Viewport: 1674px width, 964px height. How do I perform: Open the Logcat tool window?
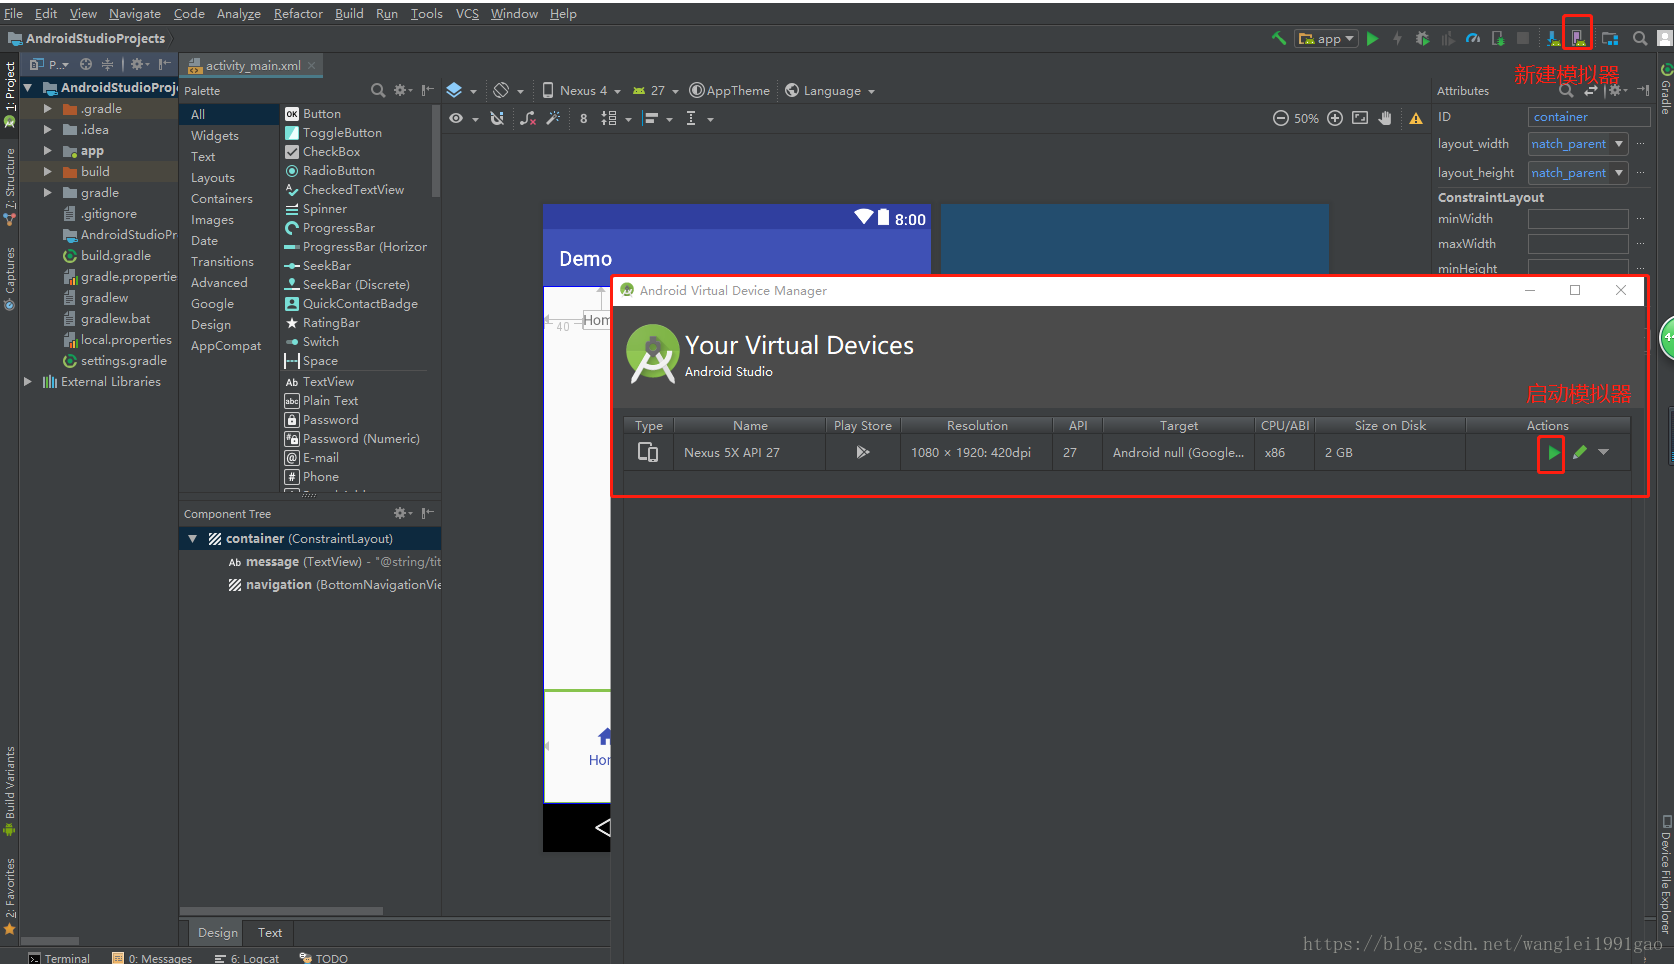click(247, 958)
